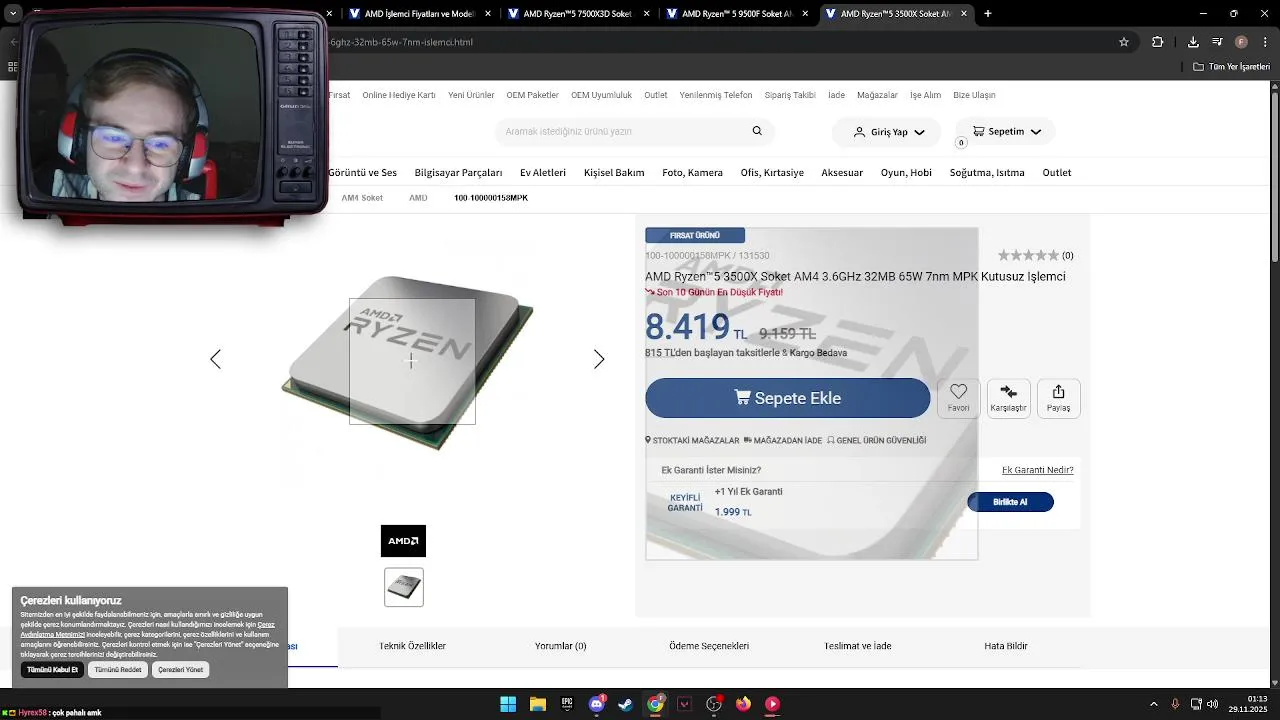Open Ev Aletleri category menu
The height and width of the screenshot is (720, 1280).
click(543, 173)
